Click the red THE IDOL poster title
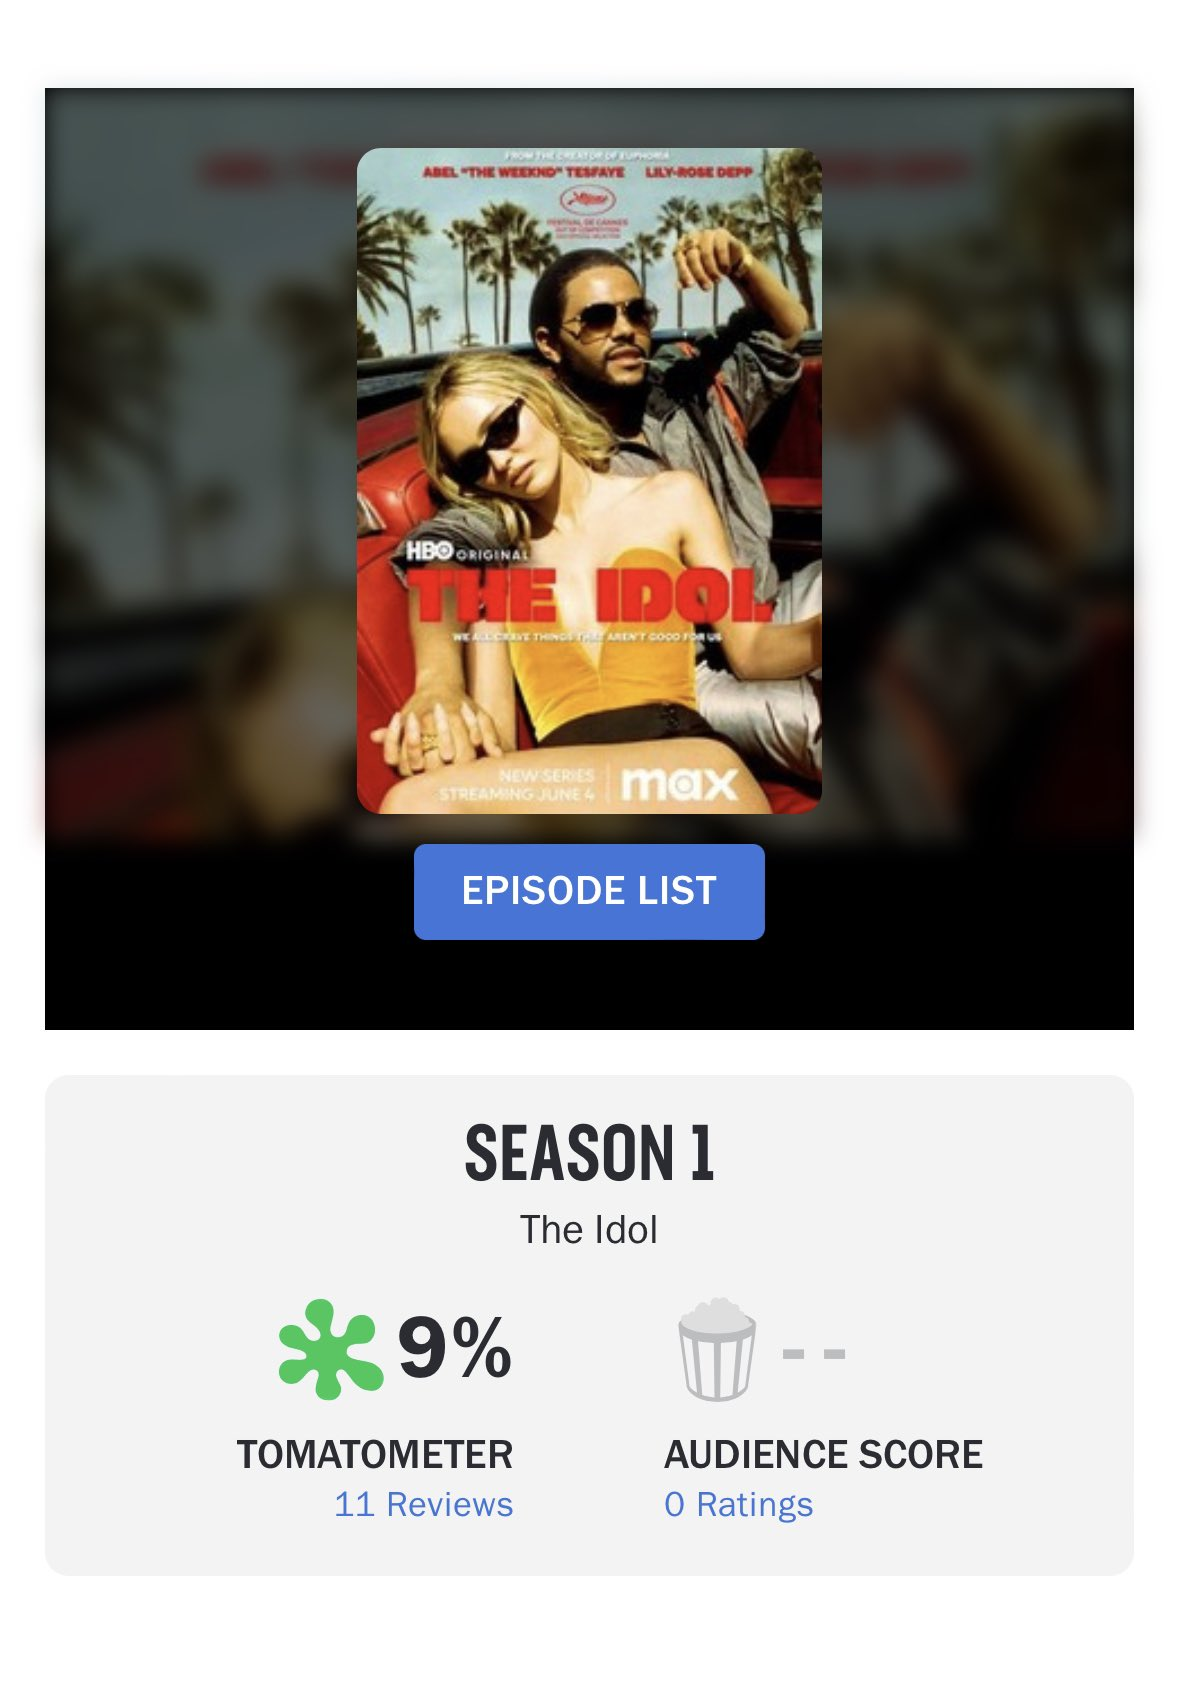 pyautogui.click(x=590, y=597)
